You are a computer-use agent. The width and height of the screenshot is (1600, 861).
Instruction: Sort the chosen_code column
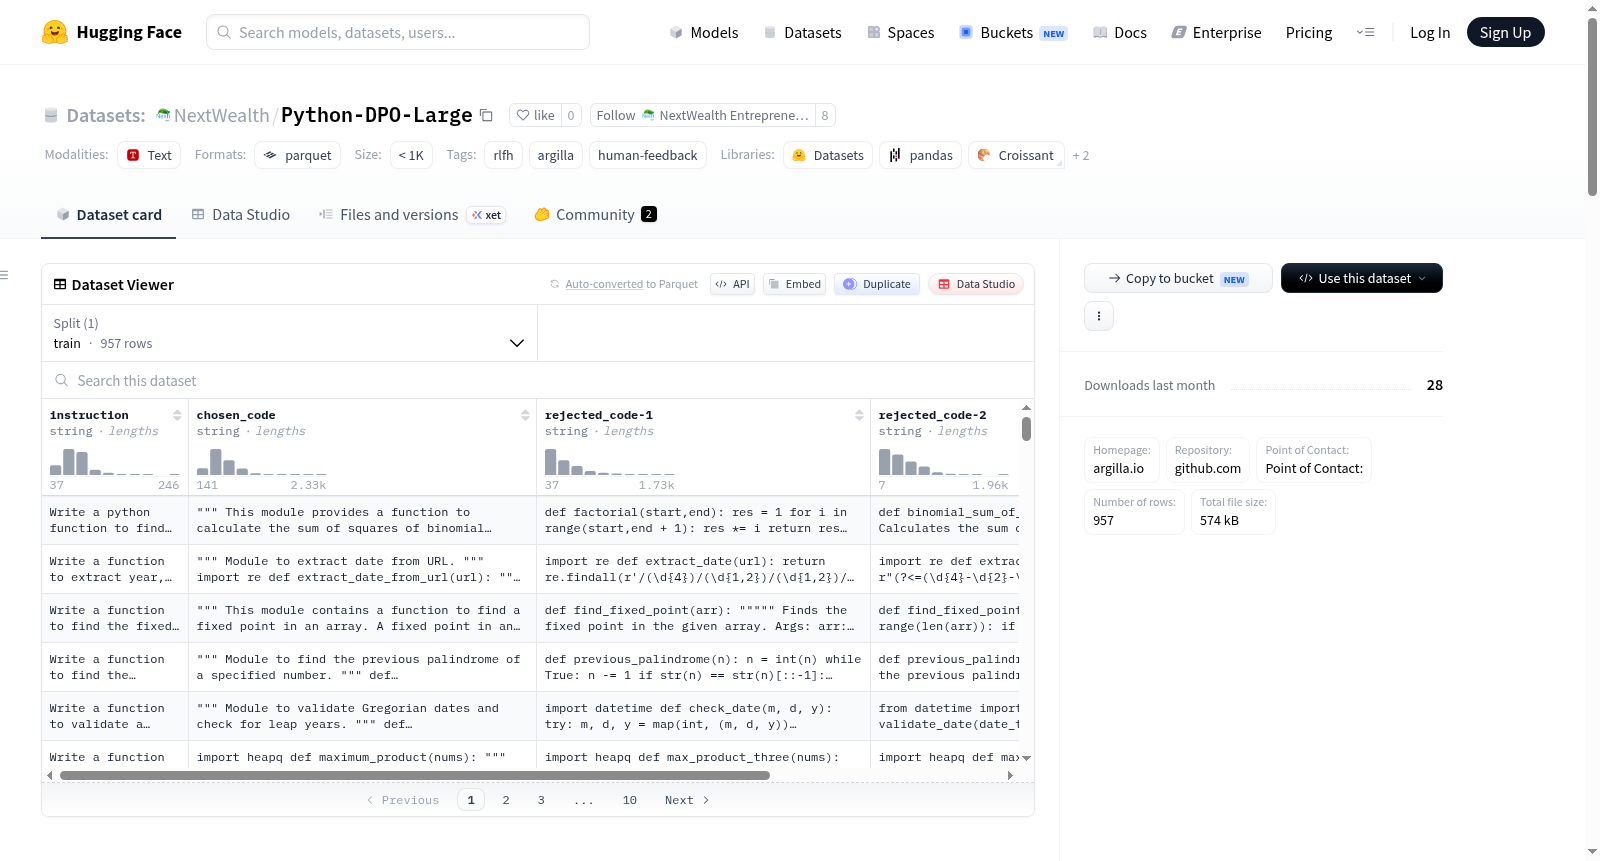(x=525, y=415)
